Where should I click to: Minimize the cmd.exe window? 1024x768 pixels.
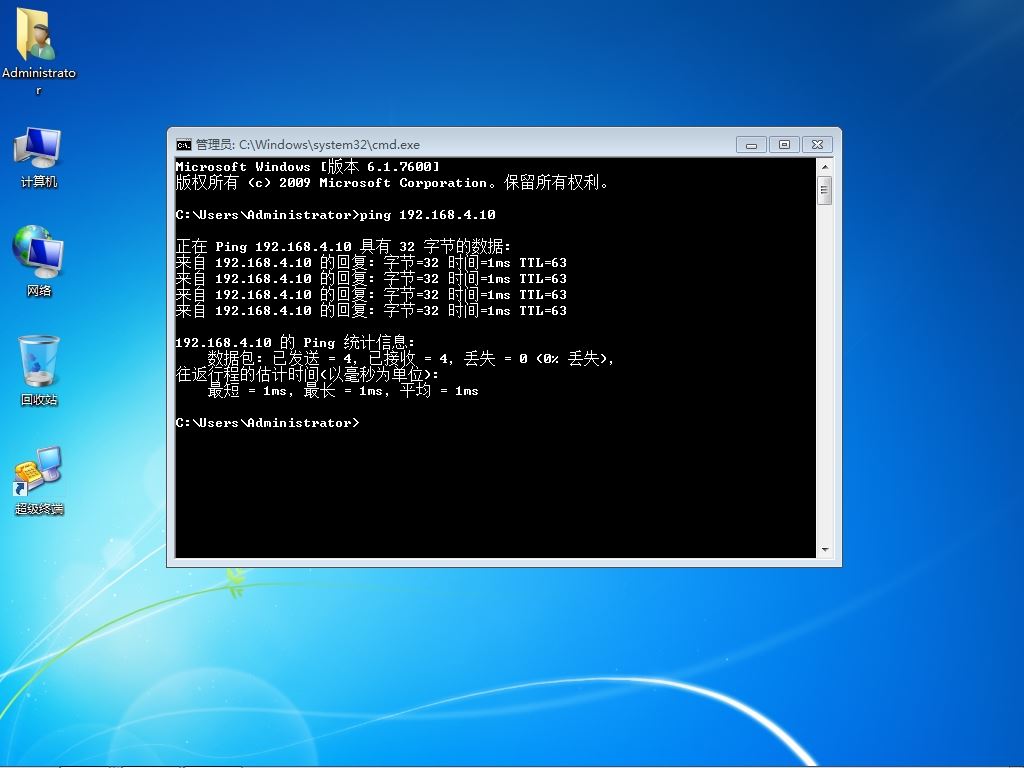pos(751,144)
